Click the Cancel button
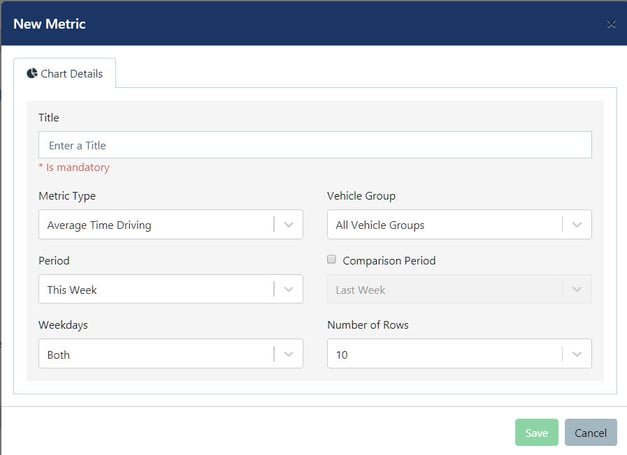Image resolution: width=627 pixels, height=455 pixels. coord(591,433)
